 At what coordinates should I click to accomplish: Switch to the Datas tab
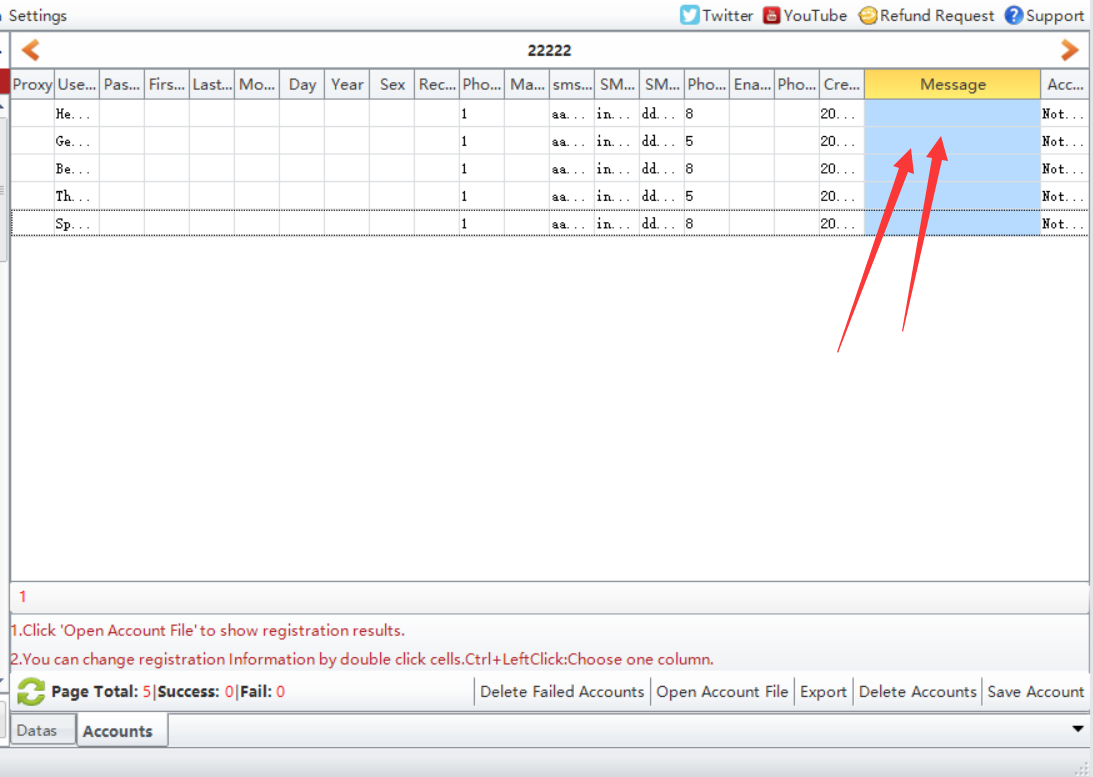click(37, 731)
